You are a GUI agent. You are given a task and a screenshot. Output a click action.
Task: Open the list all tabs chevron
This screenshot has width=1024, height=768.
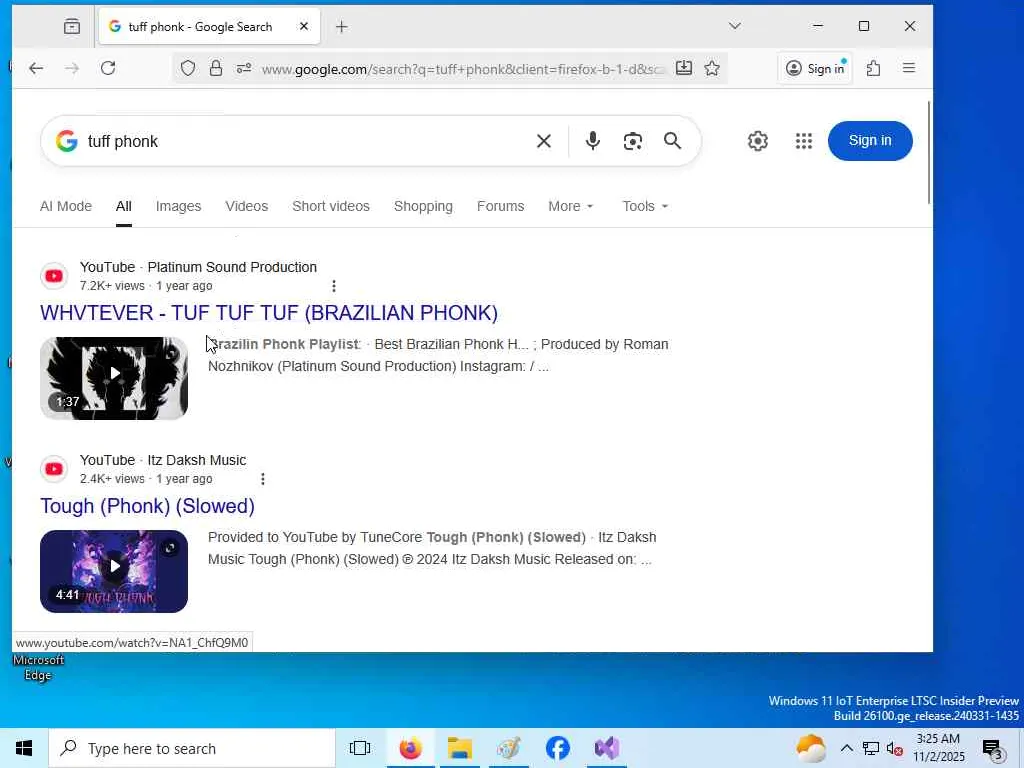pyautogui.click(x=735, y=26)
